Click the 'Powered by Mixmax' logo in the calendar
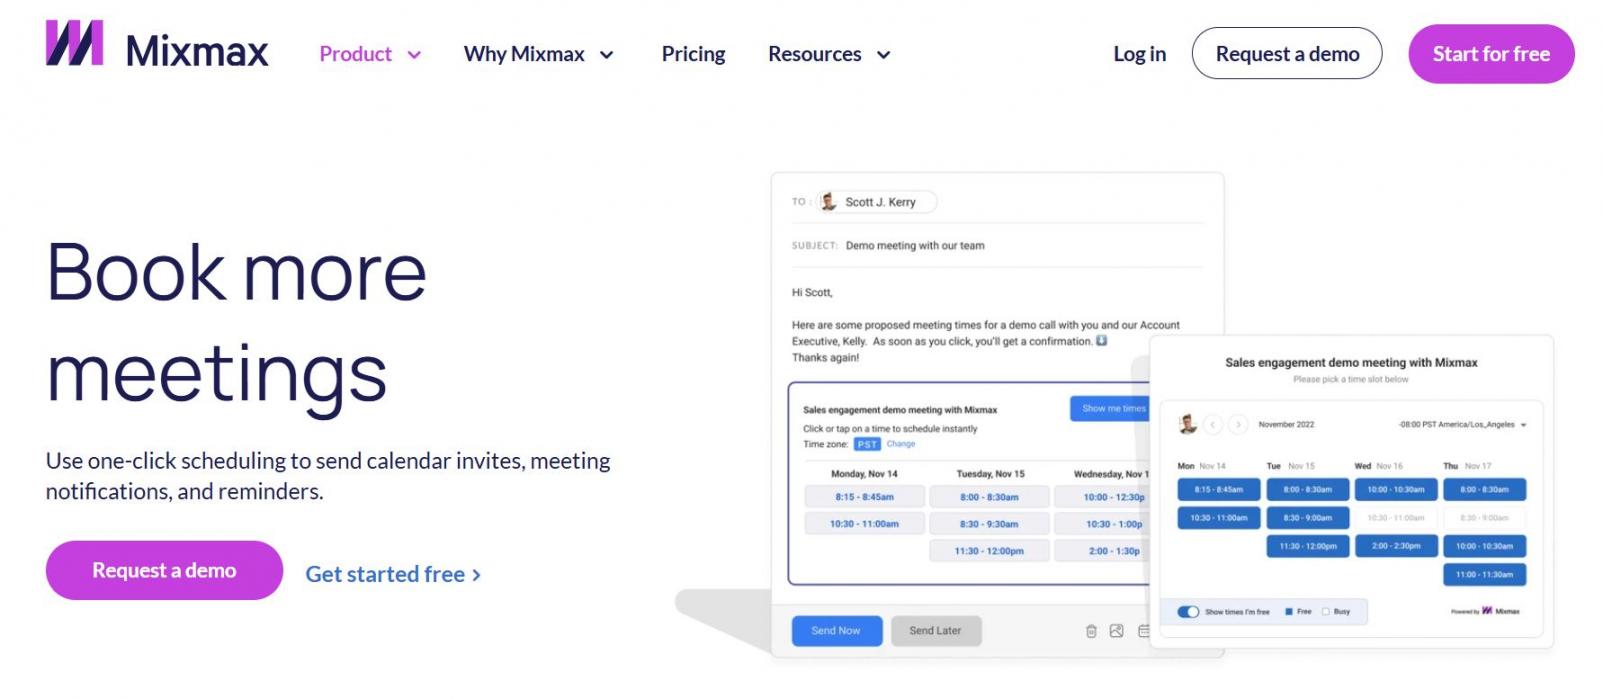This screenshot has width=1603, height=699. coord(1485,611)
